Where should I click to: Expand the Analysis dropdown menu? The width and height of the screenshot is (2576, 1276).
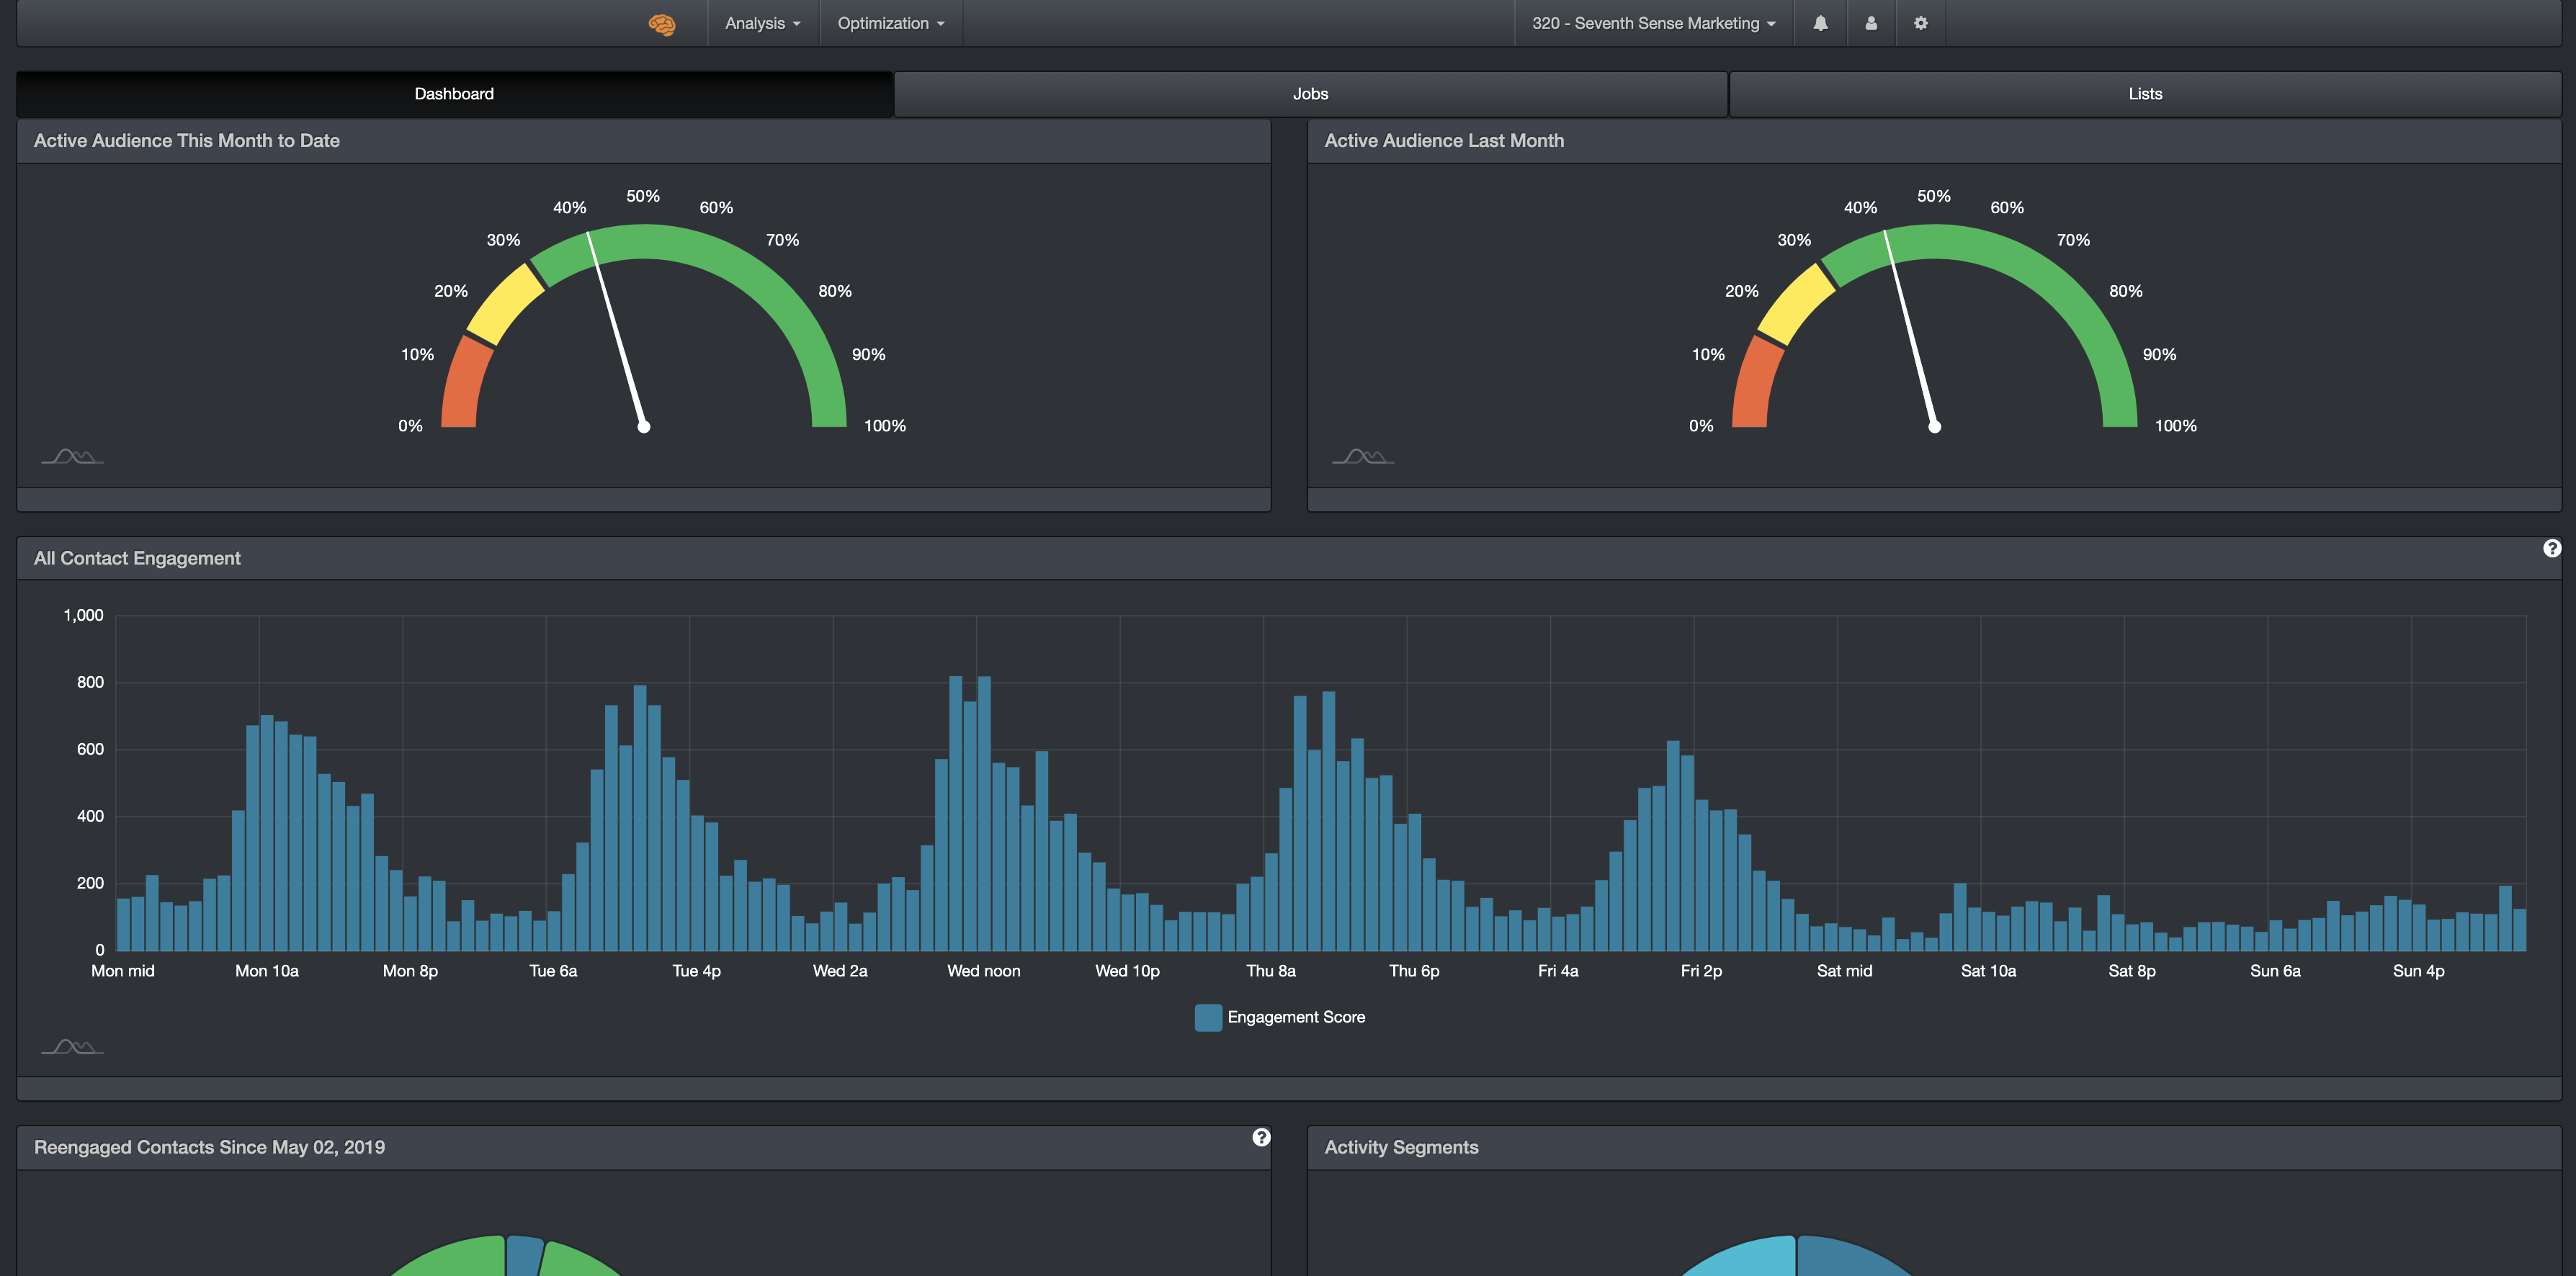[763, 23]
